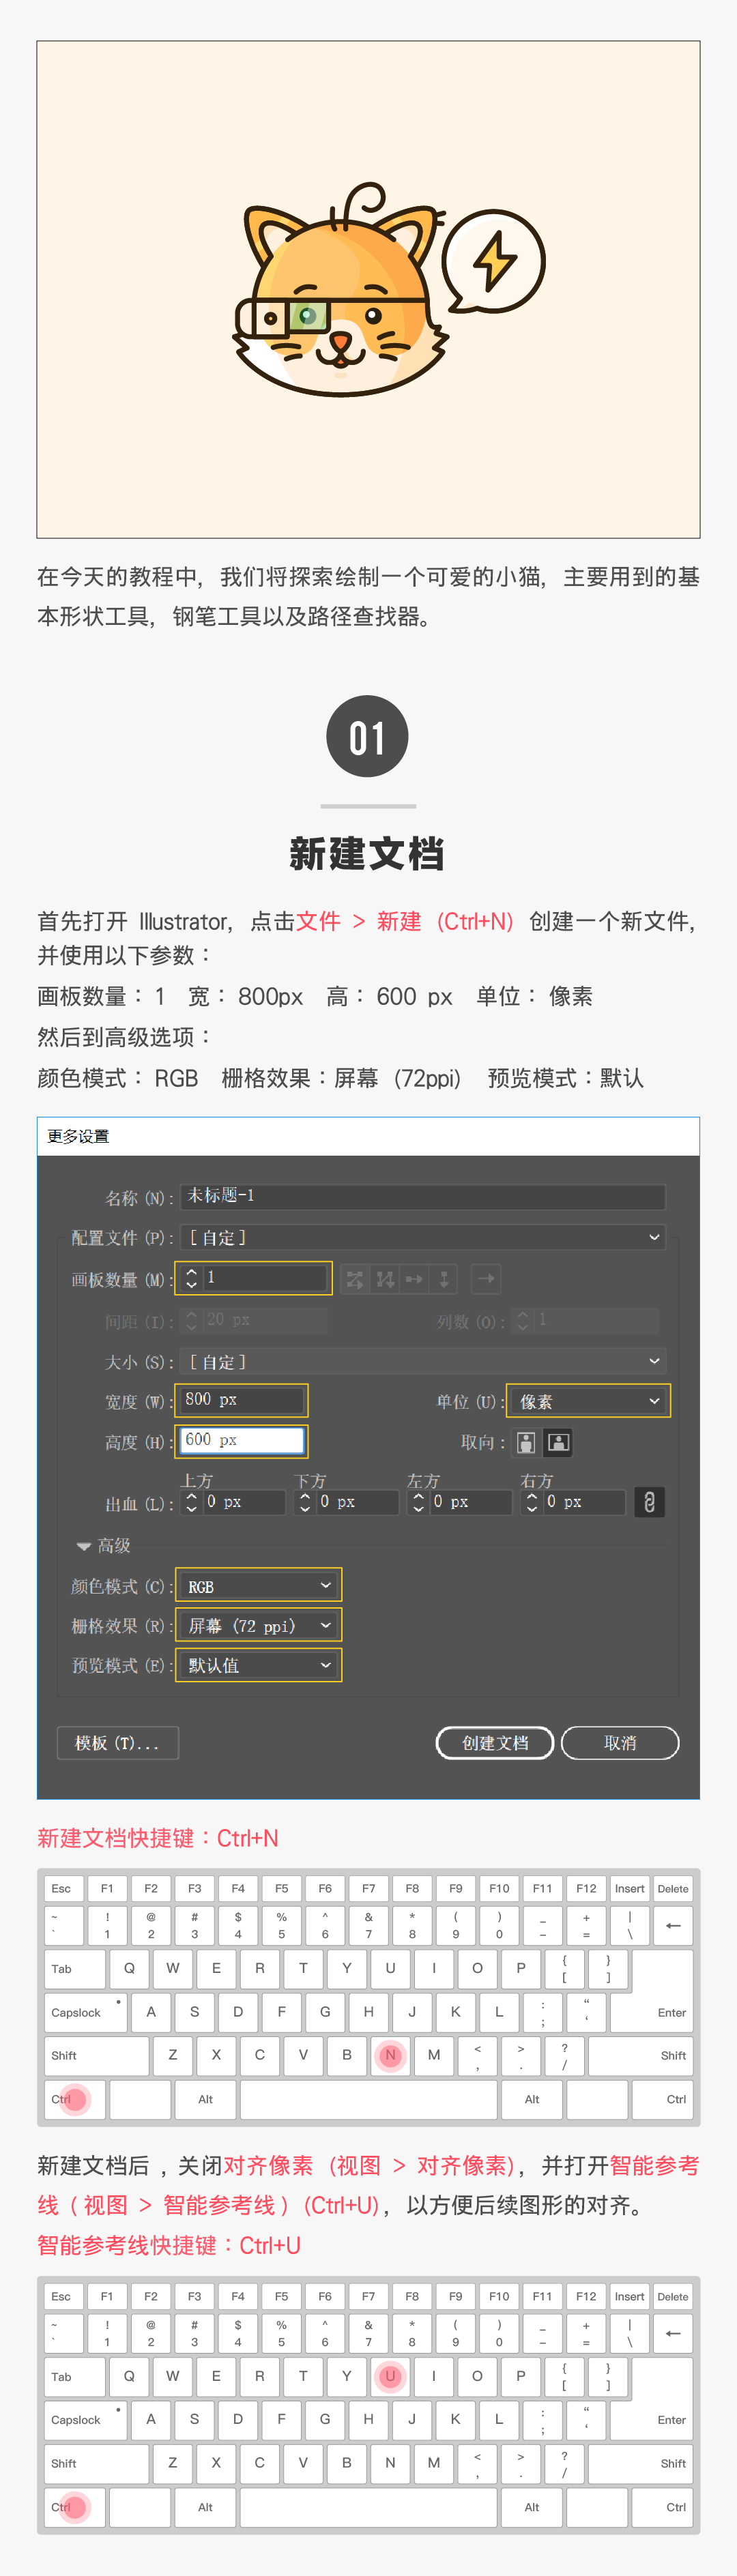Click the 上方 bleed stepper arrows
The height and width of the screenshot is (2576, 737).
(x=191, y=1502)
